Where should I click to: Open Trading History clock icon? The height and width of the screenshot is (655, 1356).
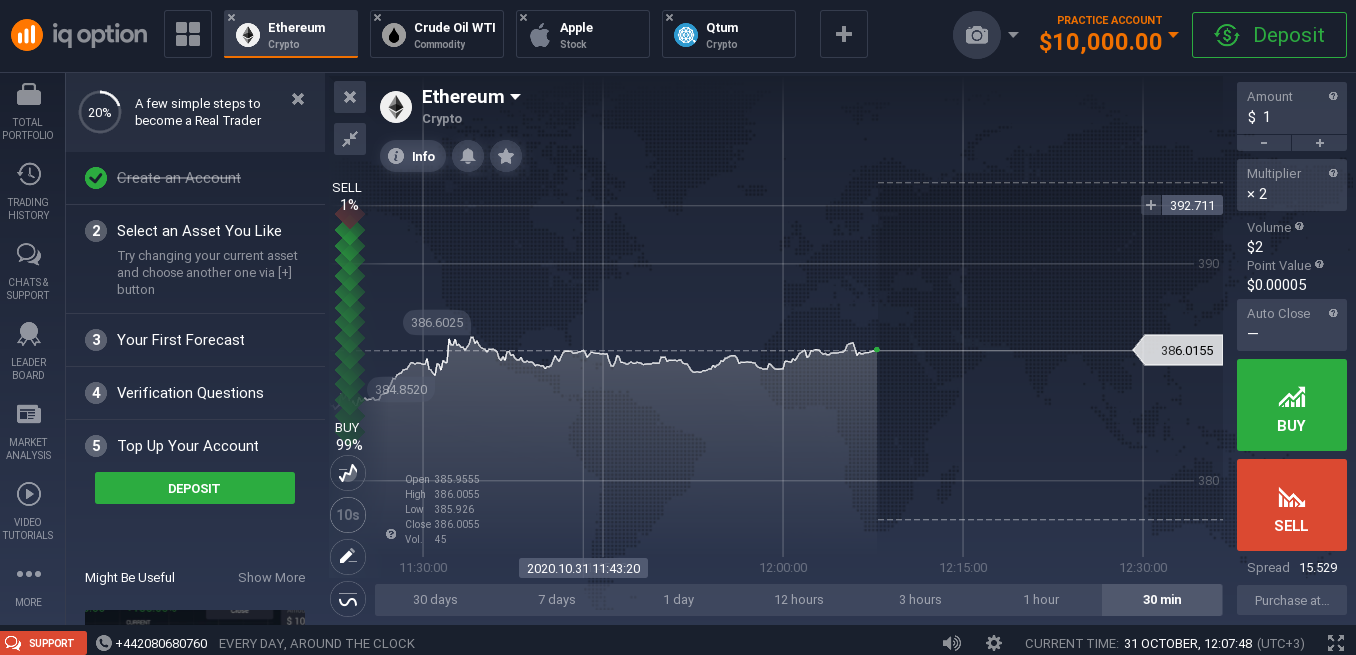click(x=29, y=174)
